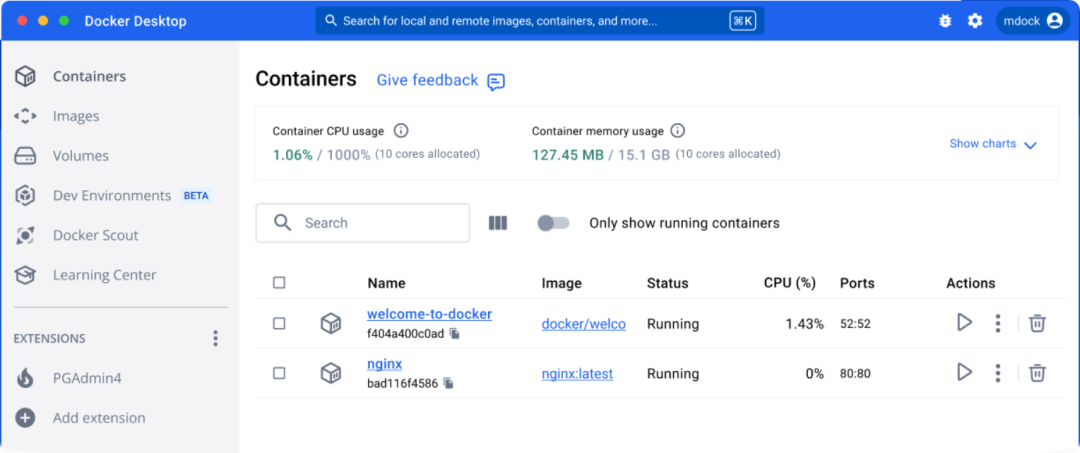Viewport: 1080px width, 453px height.
Task: Open the mdock account menu
Action: click(x=1032, y=21)
